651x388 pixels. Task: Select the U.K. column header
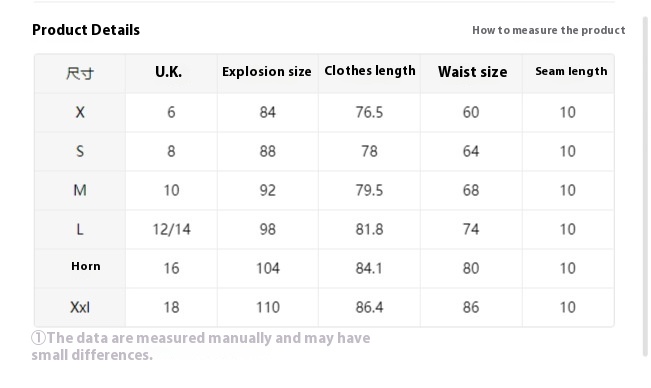tap(169, 72)
